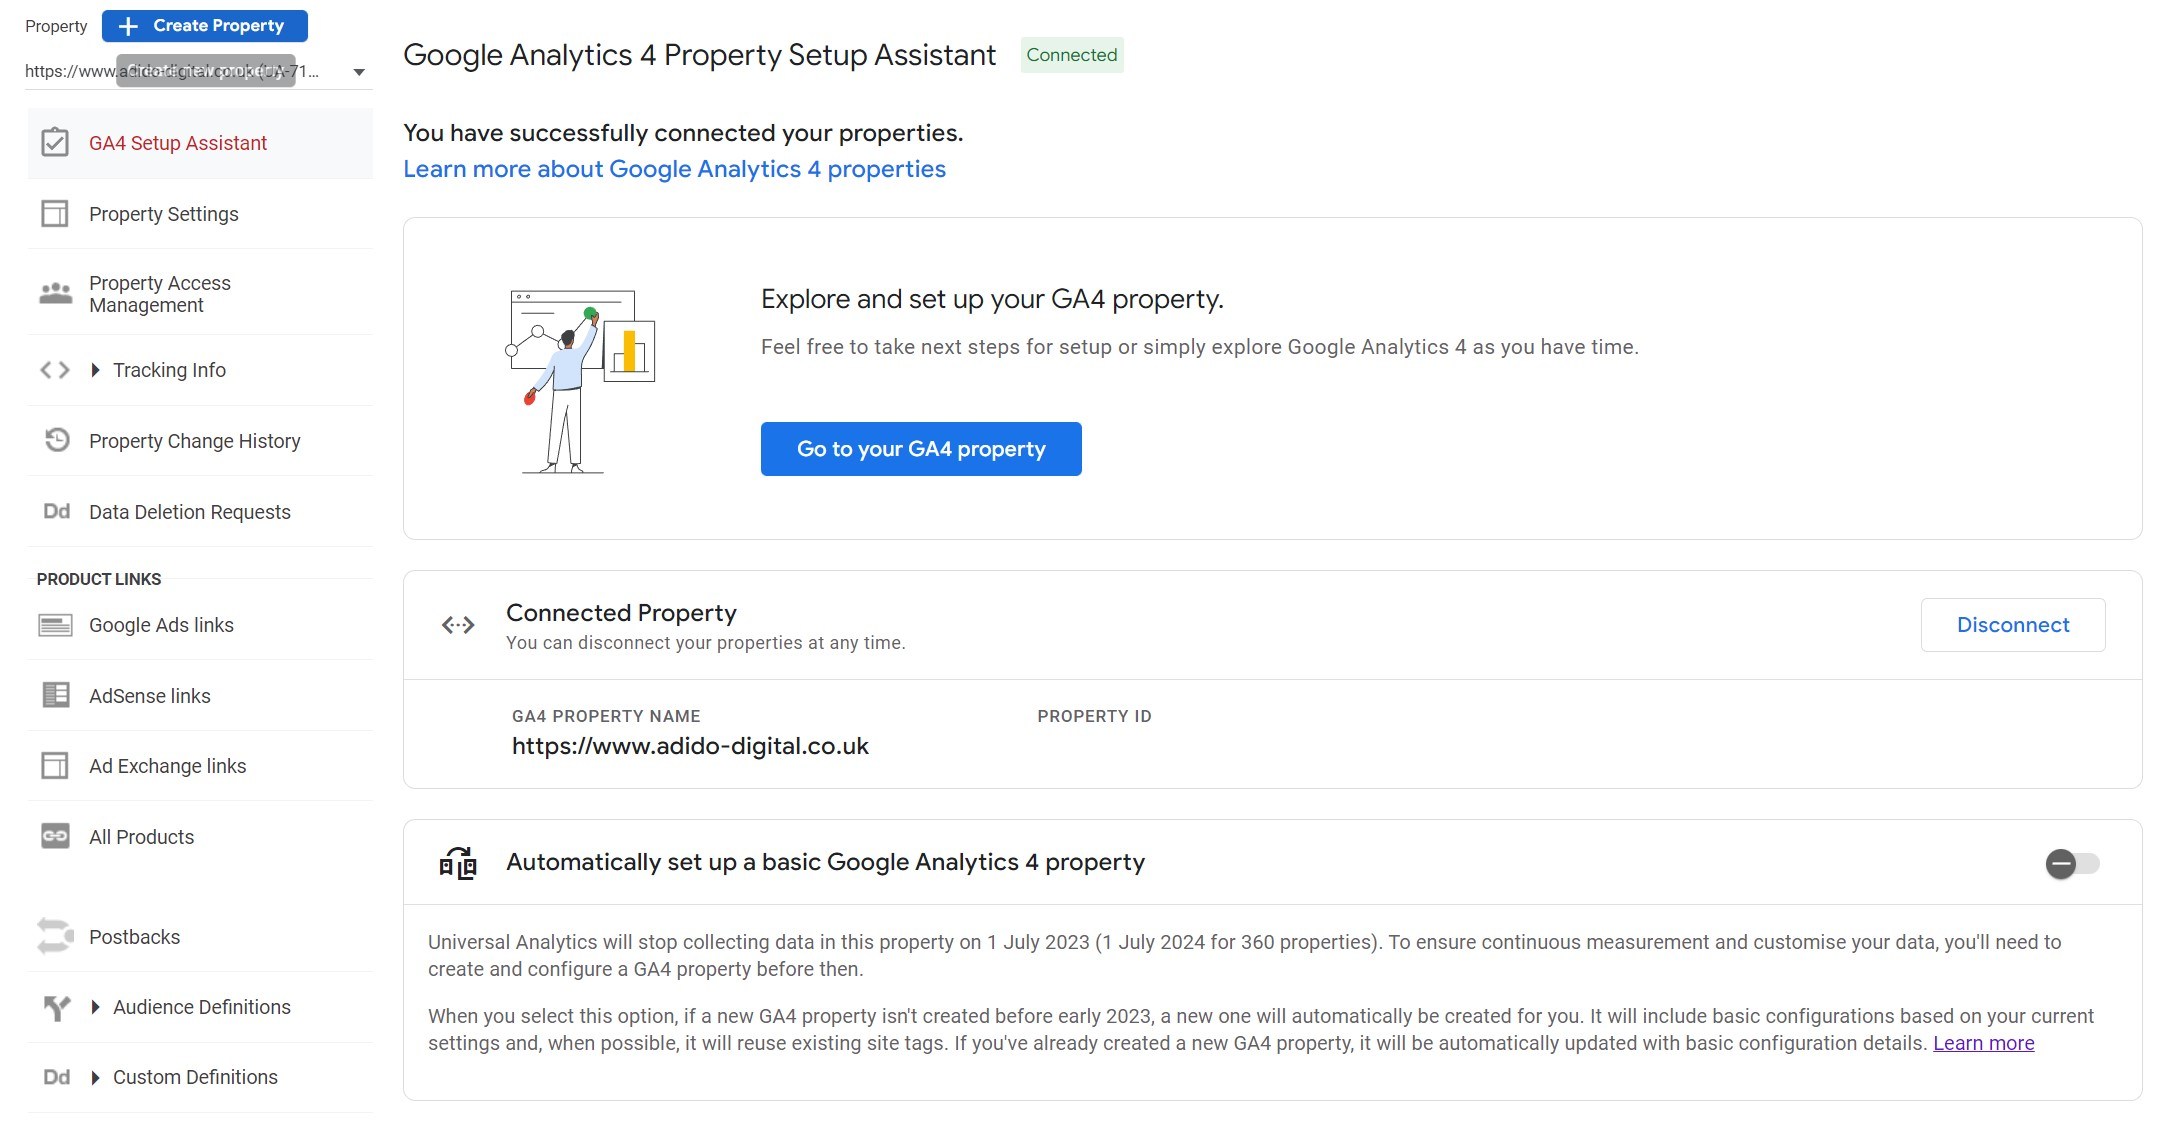
Task: Click the Tracking Info code brackets icon
Action: (x=55, y=370)
